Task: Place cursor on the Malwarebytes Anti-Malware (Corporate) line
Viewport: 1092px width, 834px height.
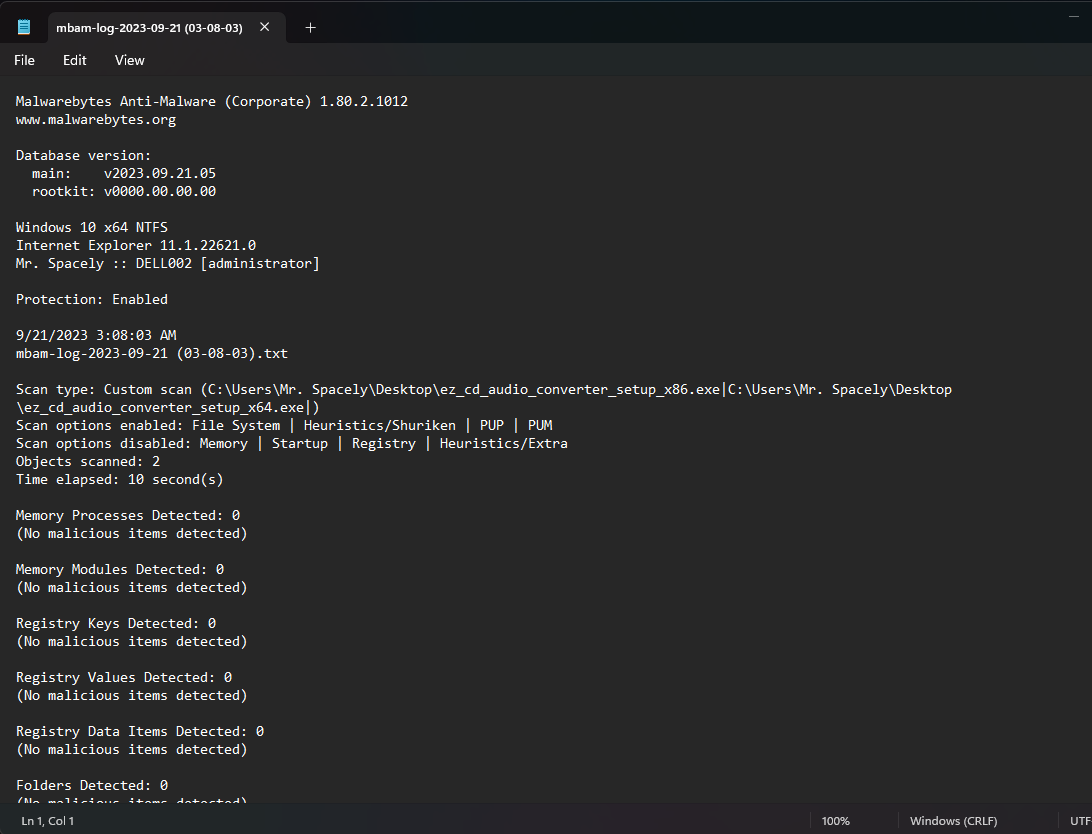Action: coord(212,102)
